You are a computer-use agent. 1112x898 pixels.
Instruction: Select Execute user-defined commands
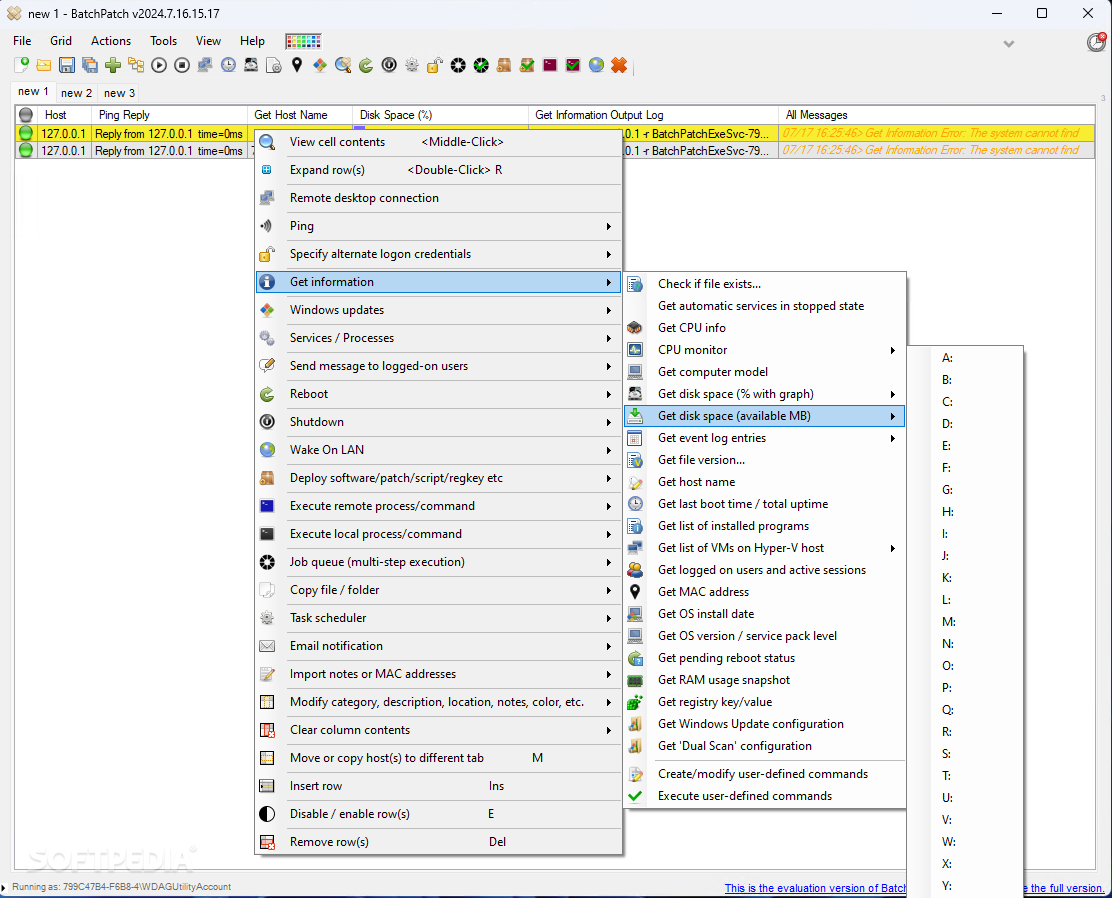764,796
